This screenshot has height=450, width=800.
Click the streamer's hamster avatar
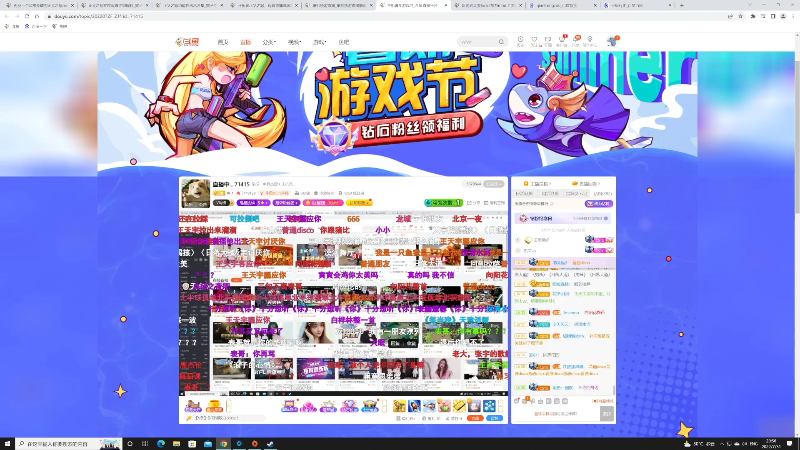pyautogui.click(x=195, y=193)
